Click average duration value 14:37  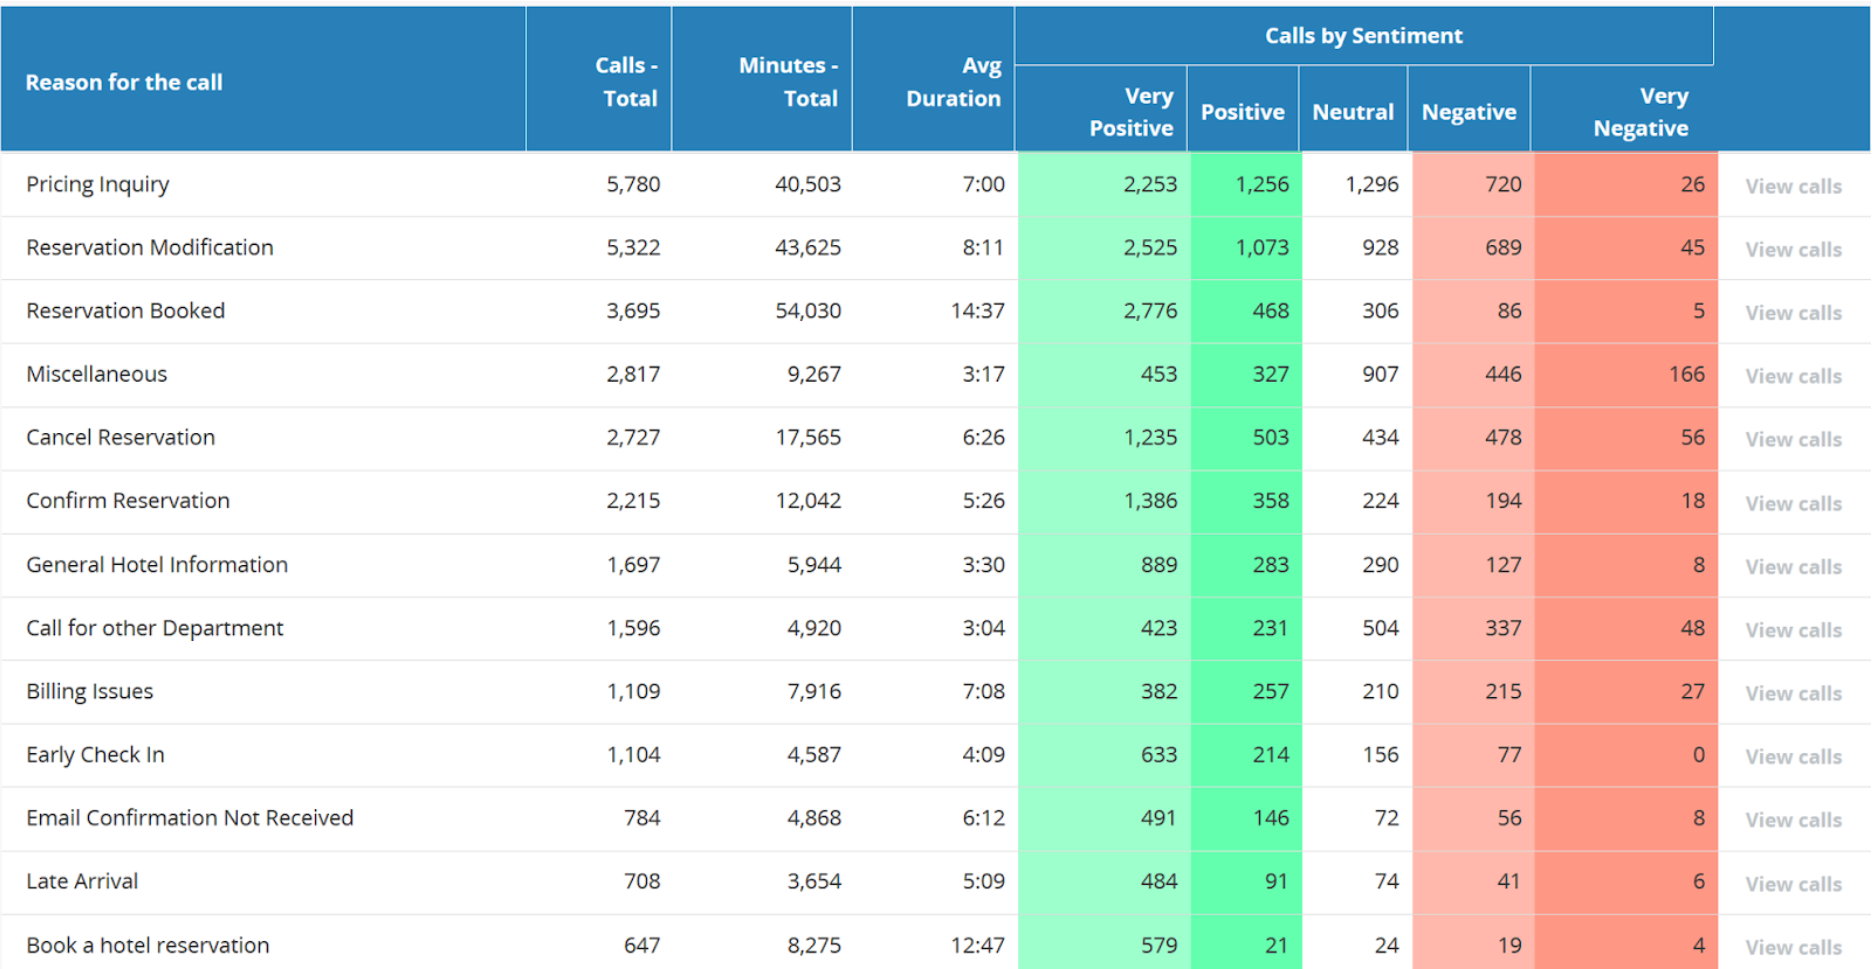(977, 311)
